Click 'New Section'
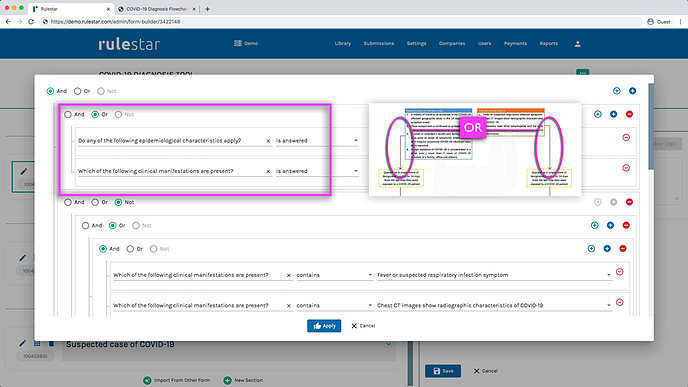Viewport: 688px width, 387px height. (243, 380)
